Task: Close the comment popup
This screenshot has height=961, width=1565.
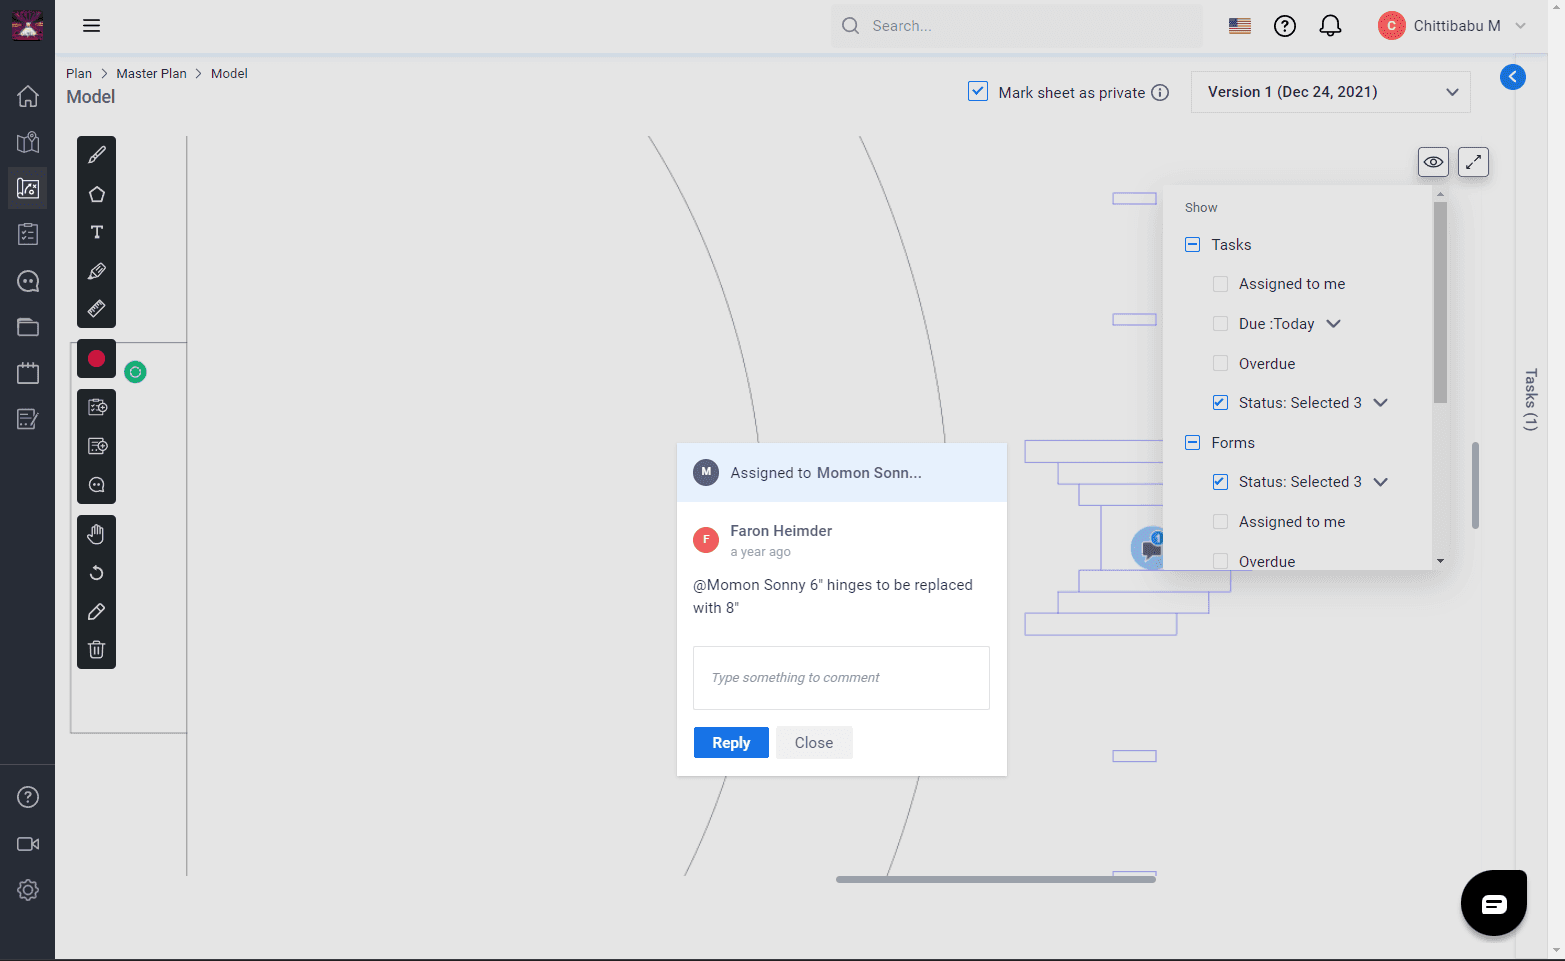Action: 814,743
